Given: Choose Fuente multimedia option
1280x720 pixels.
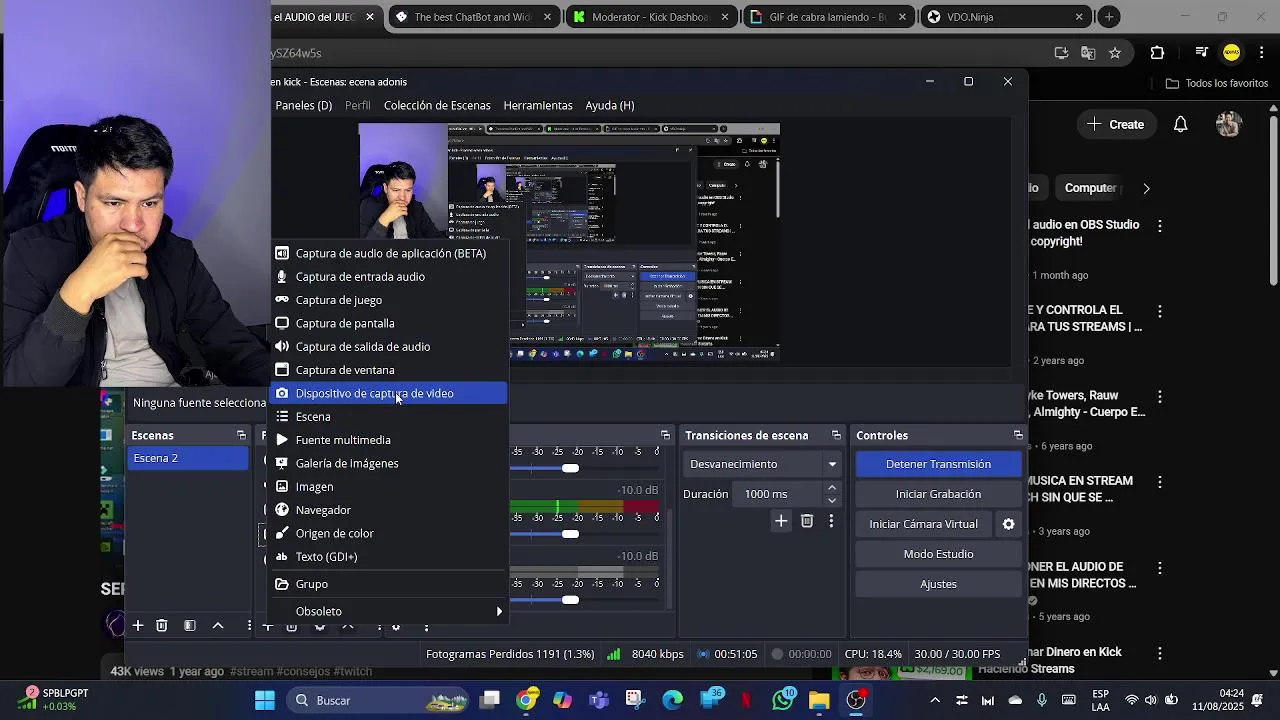Looking at the screenshot, I should (x=390, y=440).
